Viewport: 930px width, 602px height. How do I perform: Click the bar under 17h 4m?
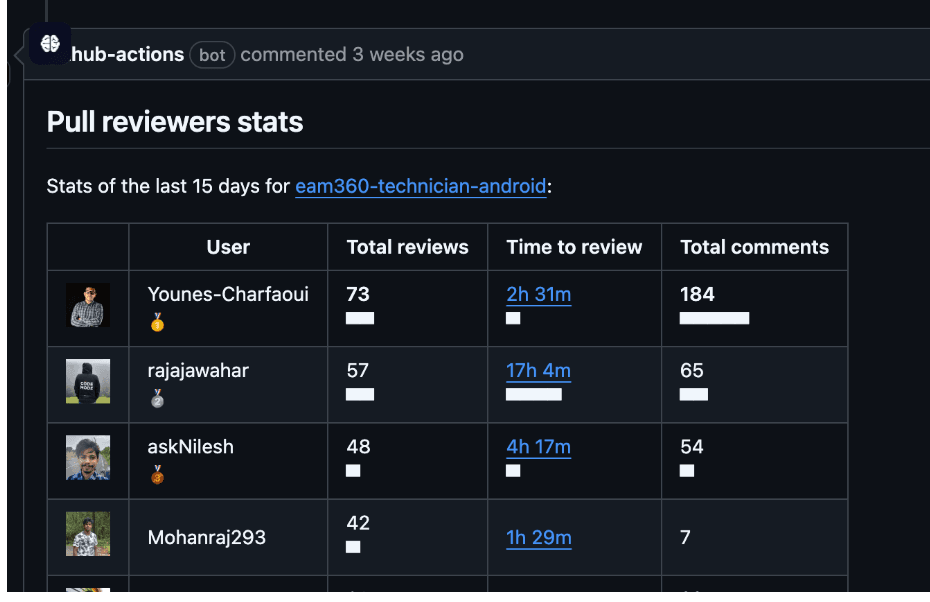pyautogui.click(x=534, y=394)
